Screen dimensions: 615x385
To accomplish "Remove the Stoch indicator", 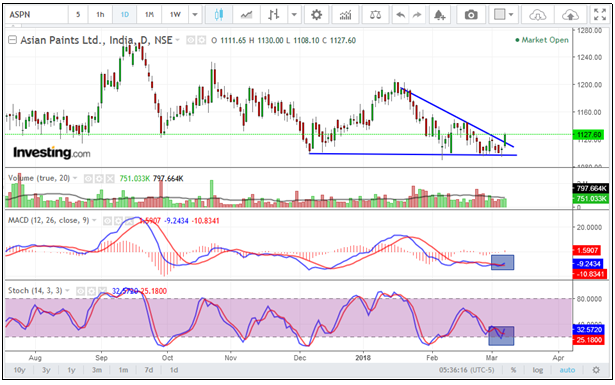I will click(x=102, y=291).
